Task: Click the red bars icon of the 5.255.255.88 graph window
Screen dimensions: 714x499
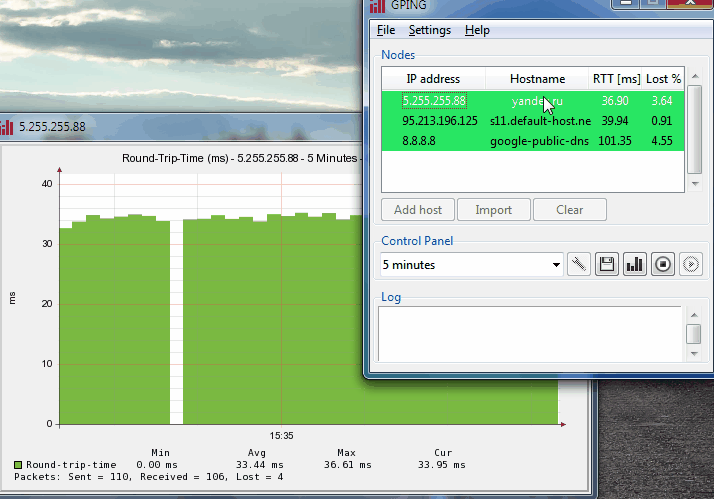Action: pyautogui.click(x=6, y=127)
